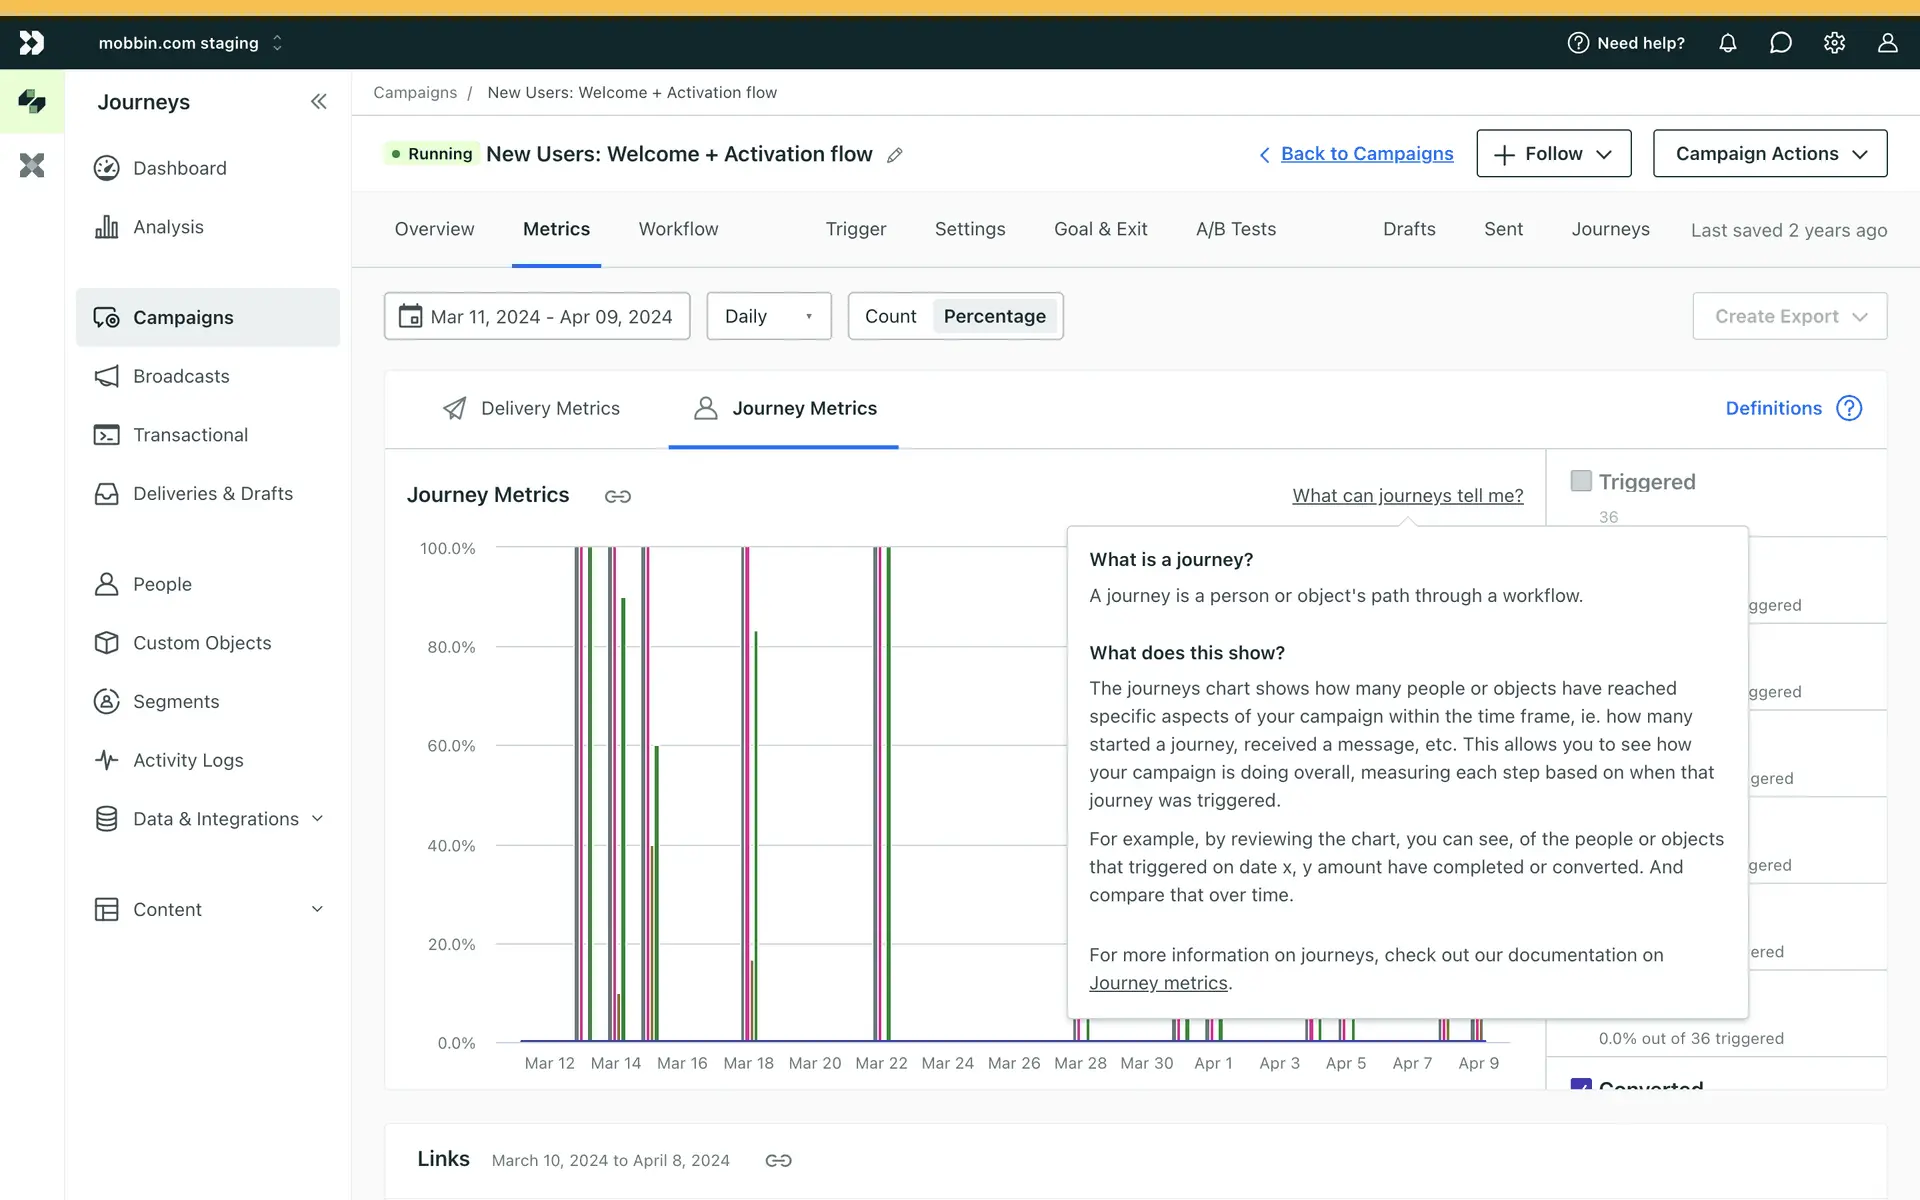Open notifications bell icon
Screen dimensions: 1920x1200
(x=1727, y=43)
